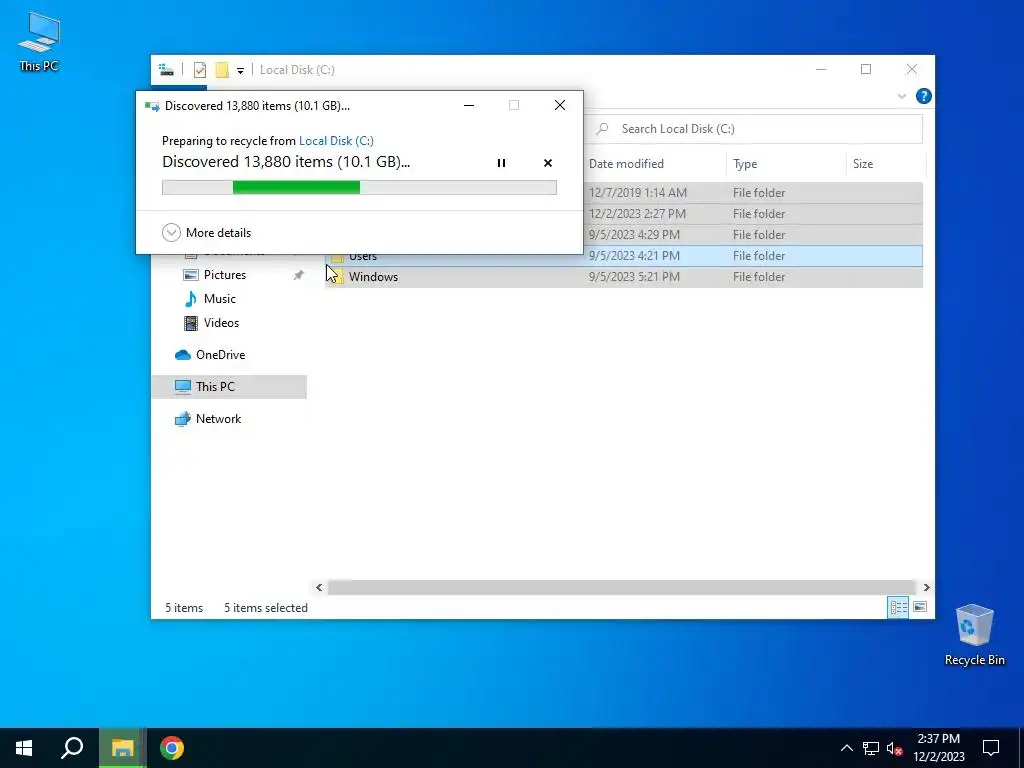Select the Windows folder row
The image size is (1024, 768).
(x=624, y=277)
